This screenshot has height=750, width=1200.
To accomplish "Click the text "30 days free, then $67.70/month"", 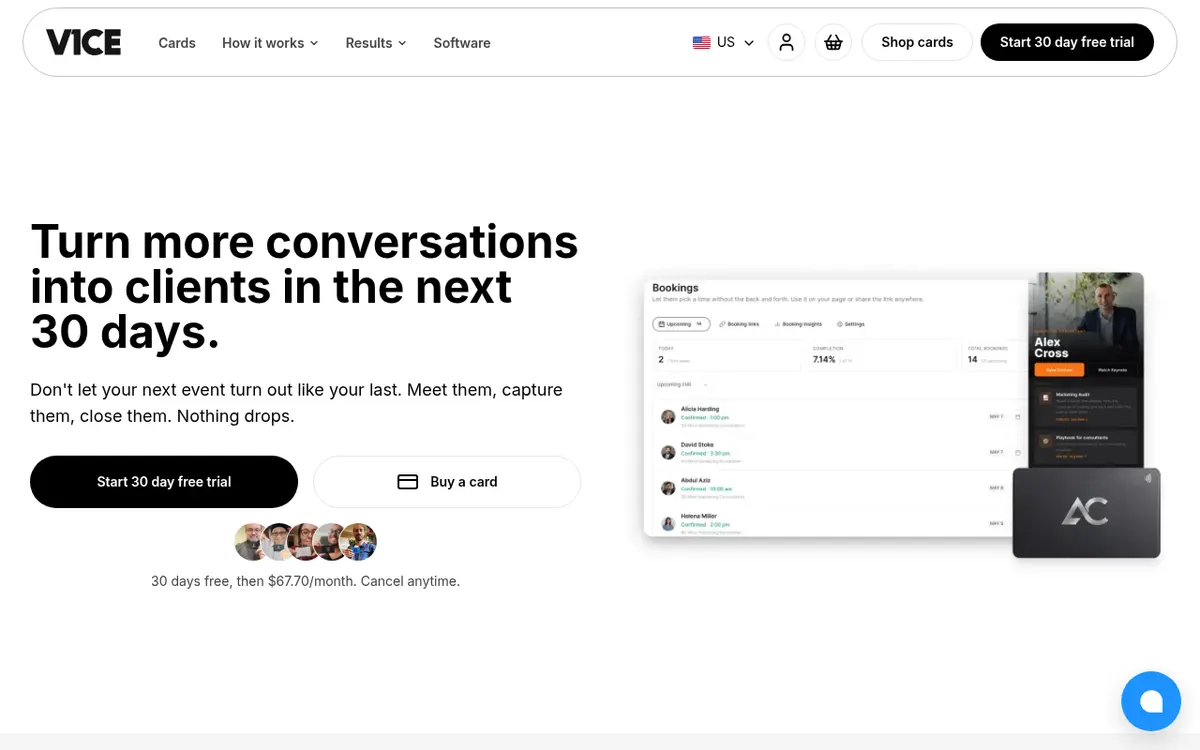I will (253, 581).
